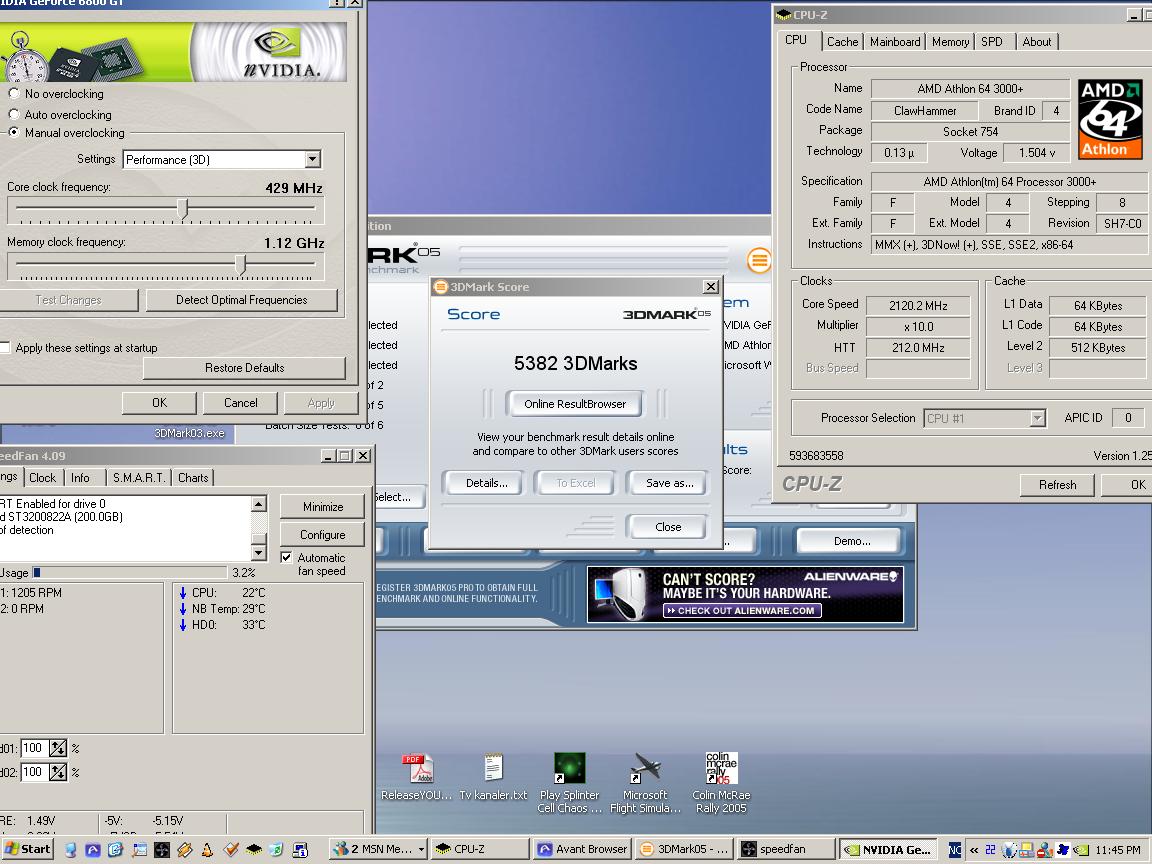Launch Play Splinter Cell Chaos desktop shortcut

[569, 783]
